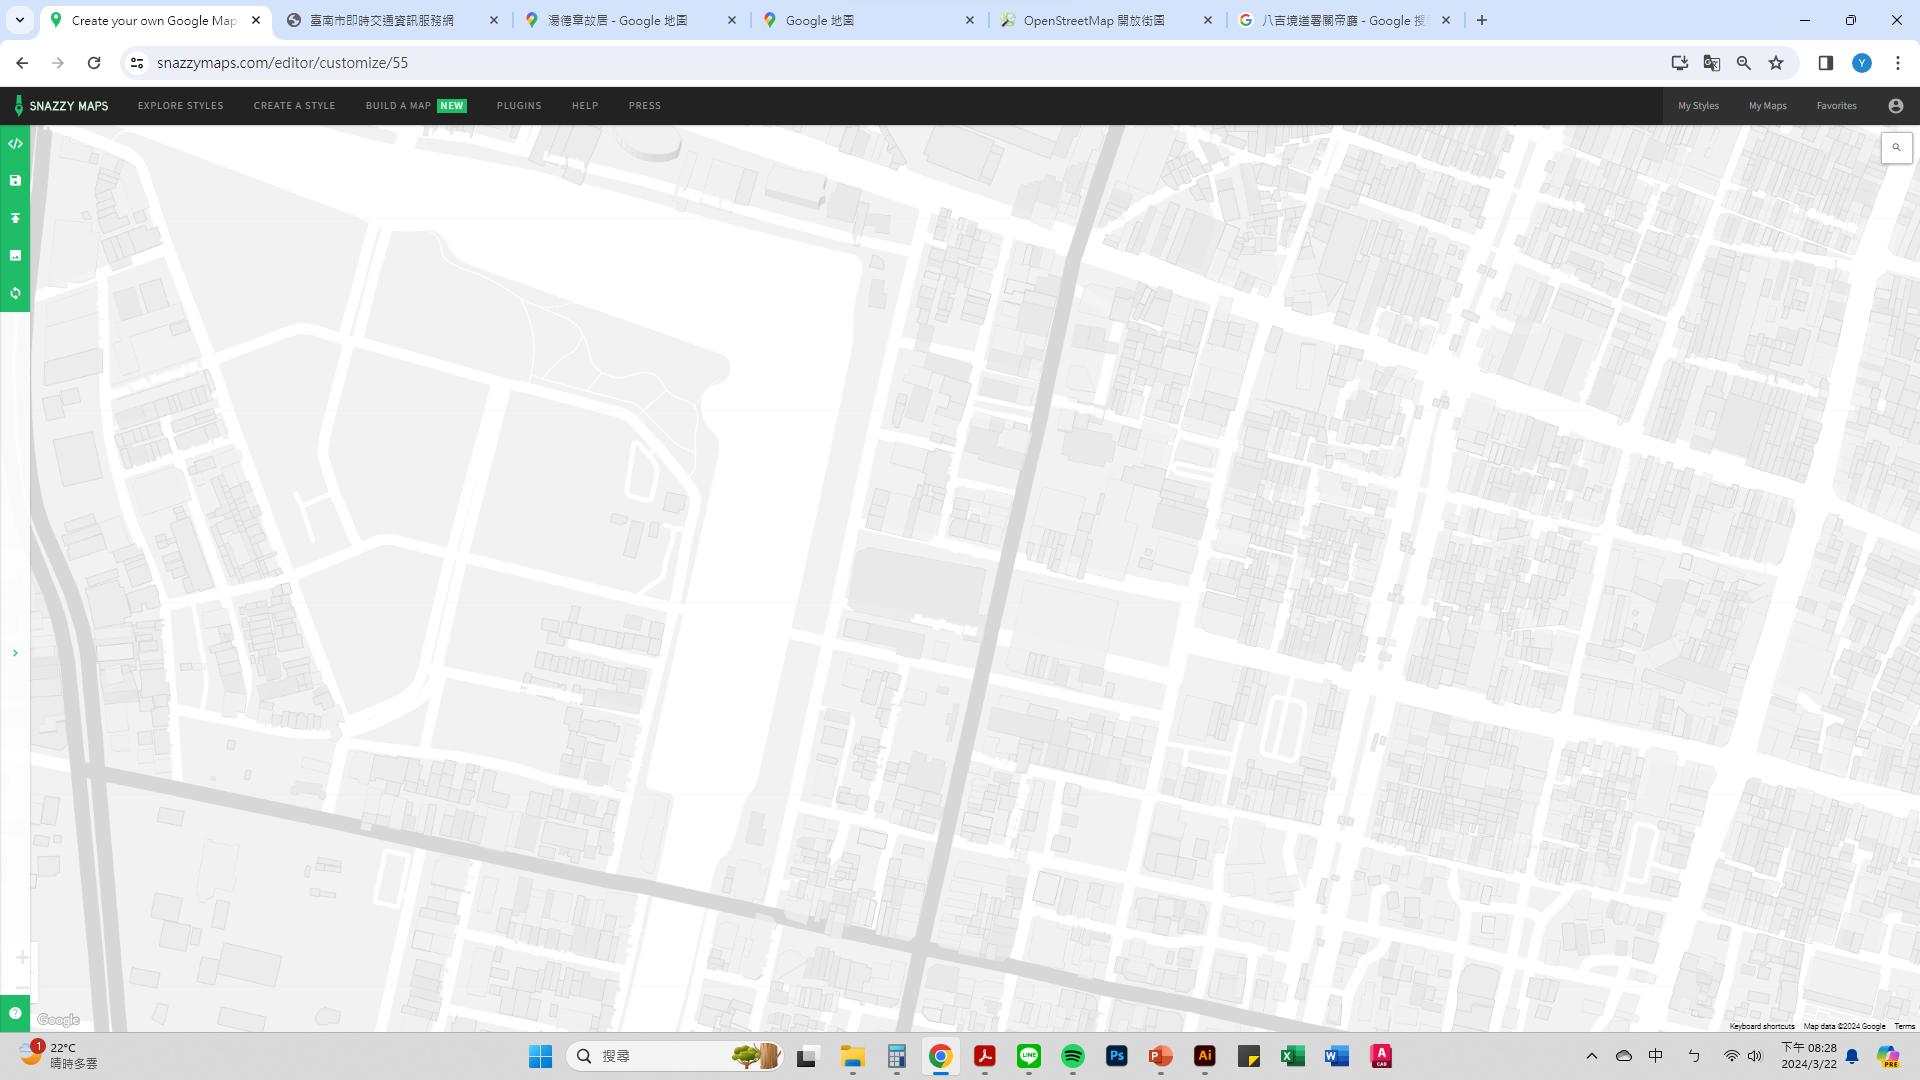
Task: Bookmark this page with star icon
Action: (x=1776, y=63)
